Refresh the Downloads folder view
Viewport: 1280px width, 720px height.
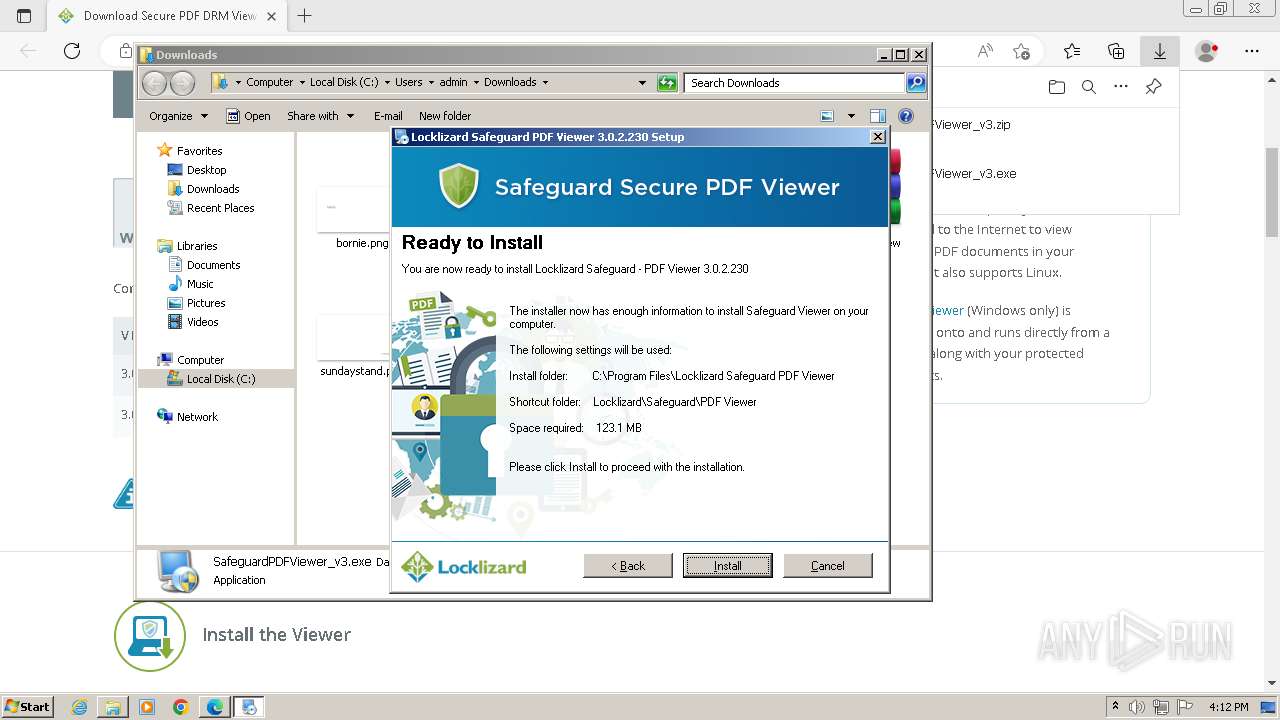(667, 83)
